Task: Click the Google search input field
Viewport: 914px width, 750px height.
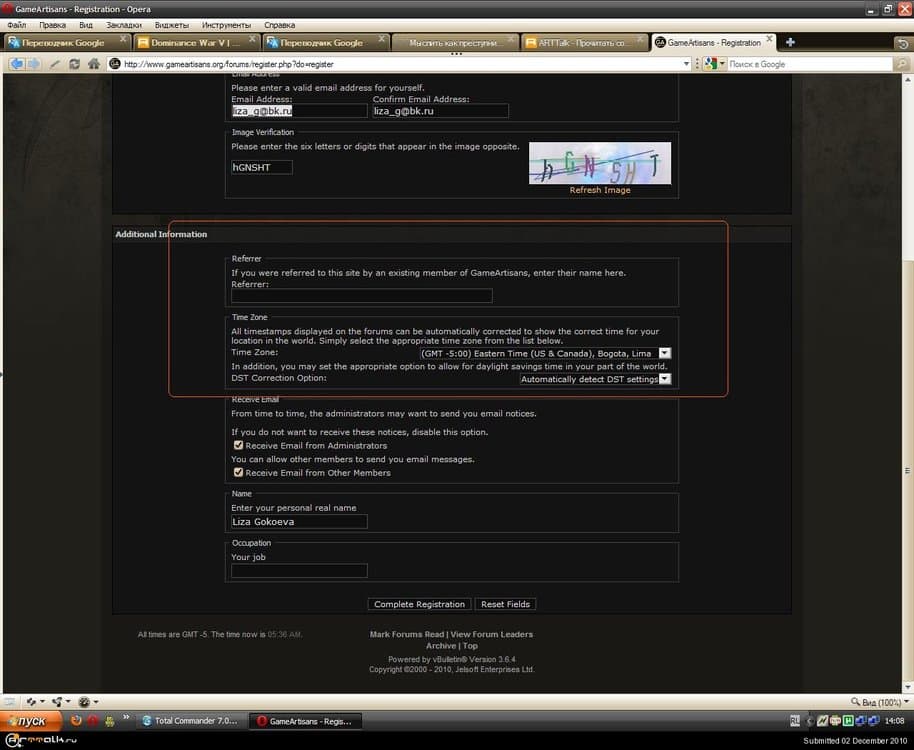Action: coord(810,64)
